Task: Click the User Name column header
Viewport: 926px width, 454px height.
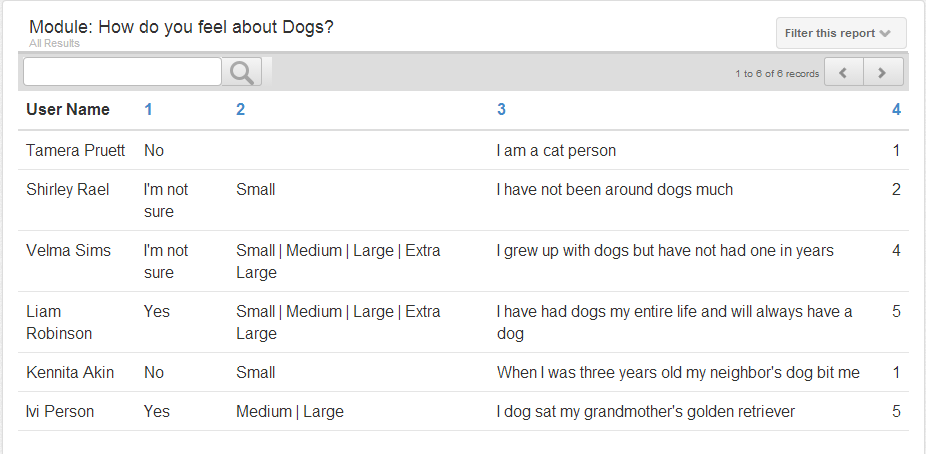Action: click(68, 109)
